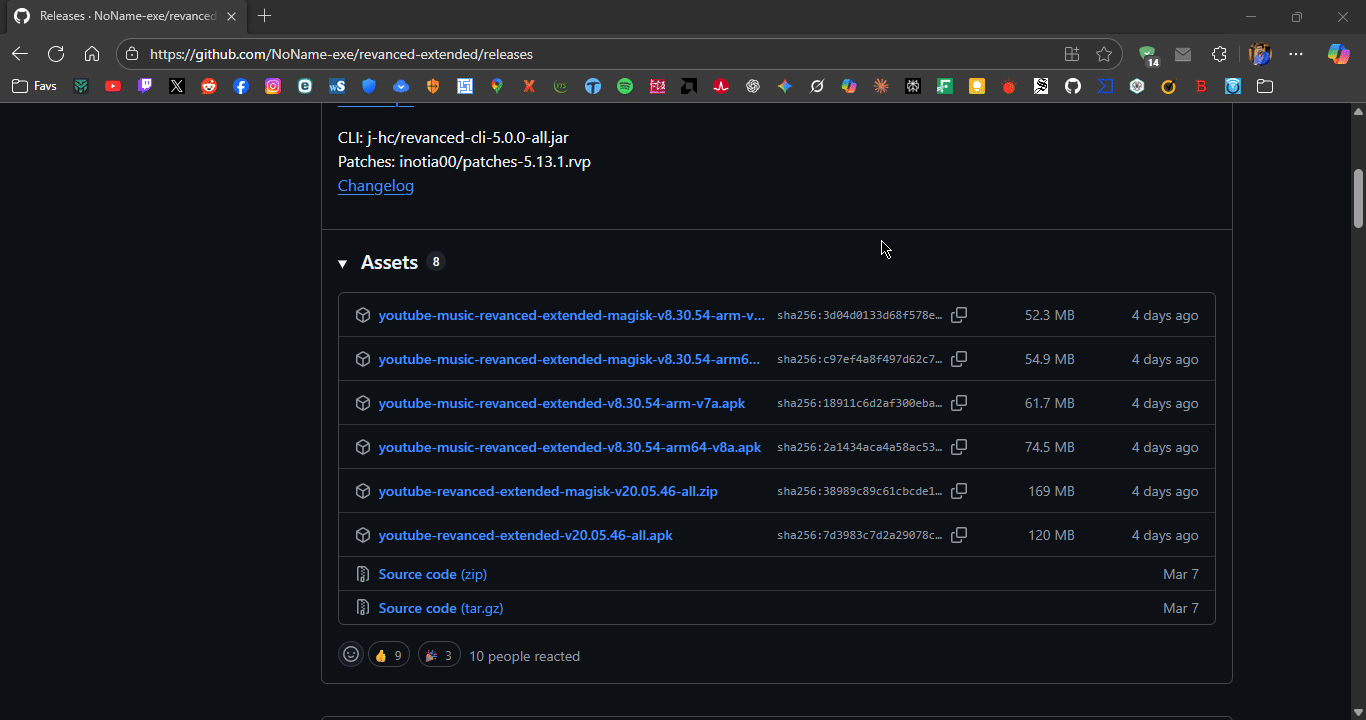Add page to favorites star icon
Image resolution: width=1366 pixels, height=720 pixels.
pos(1104,54)
